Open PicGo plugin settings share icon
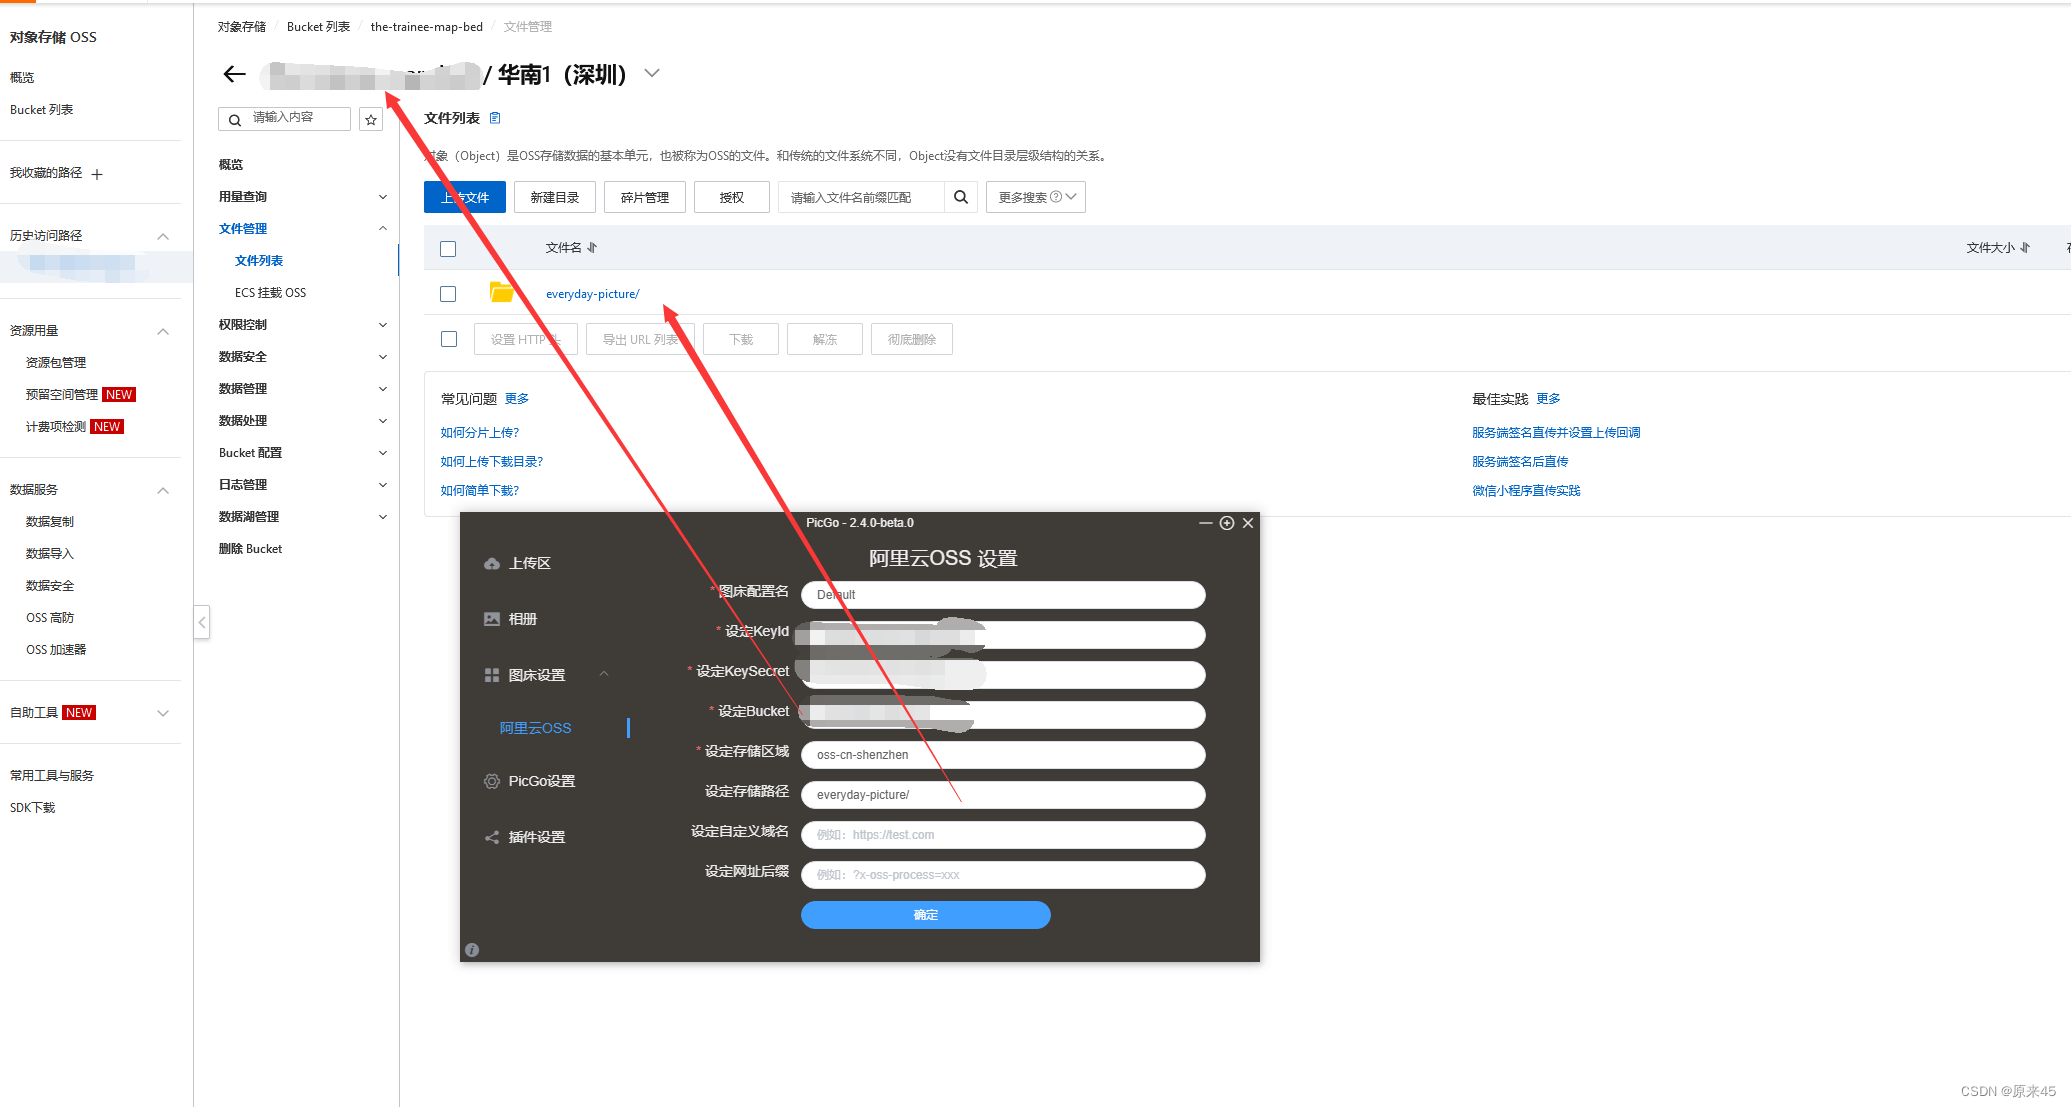Image resolution: width=2071 pixels, height=1107 pixels. [491, 837]
